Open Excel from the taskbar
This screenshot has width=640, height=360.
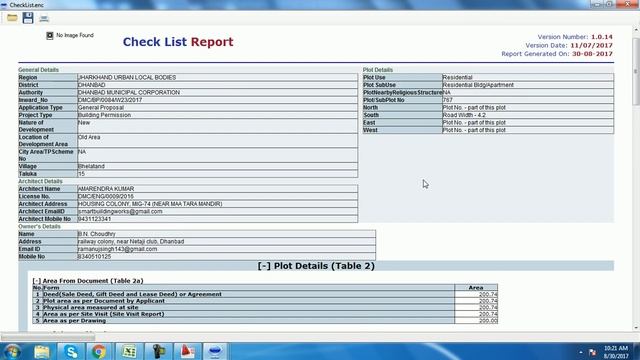tap(129, 351)
